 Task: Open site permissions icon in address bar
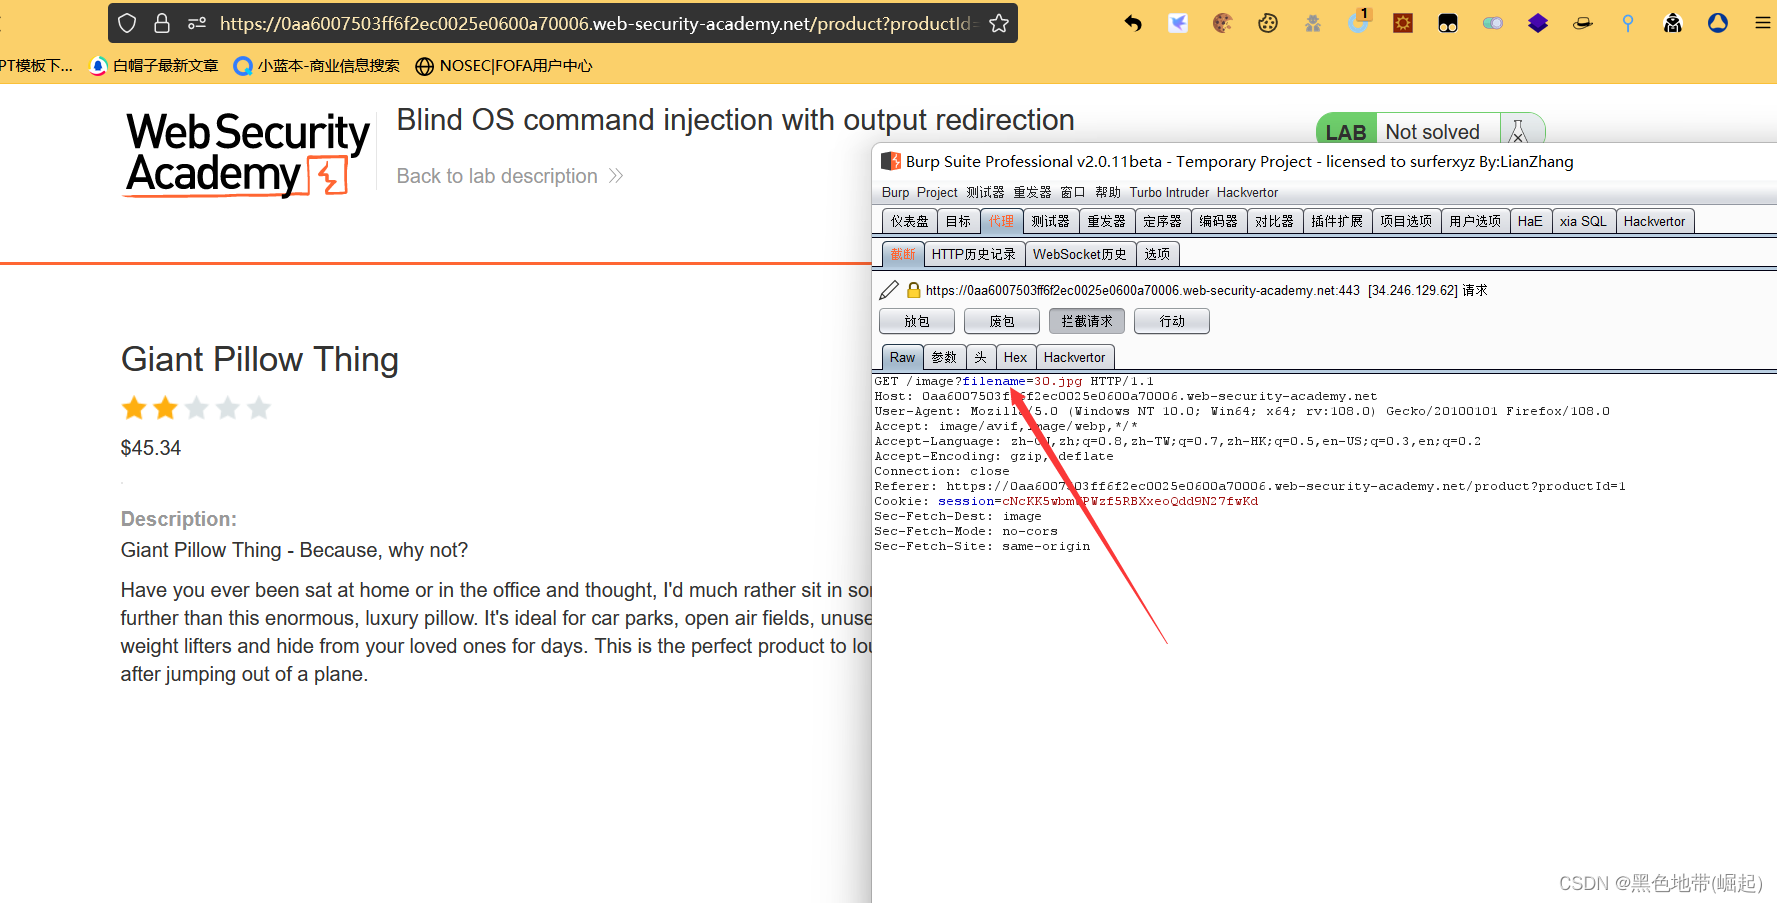[197, 23]
